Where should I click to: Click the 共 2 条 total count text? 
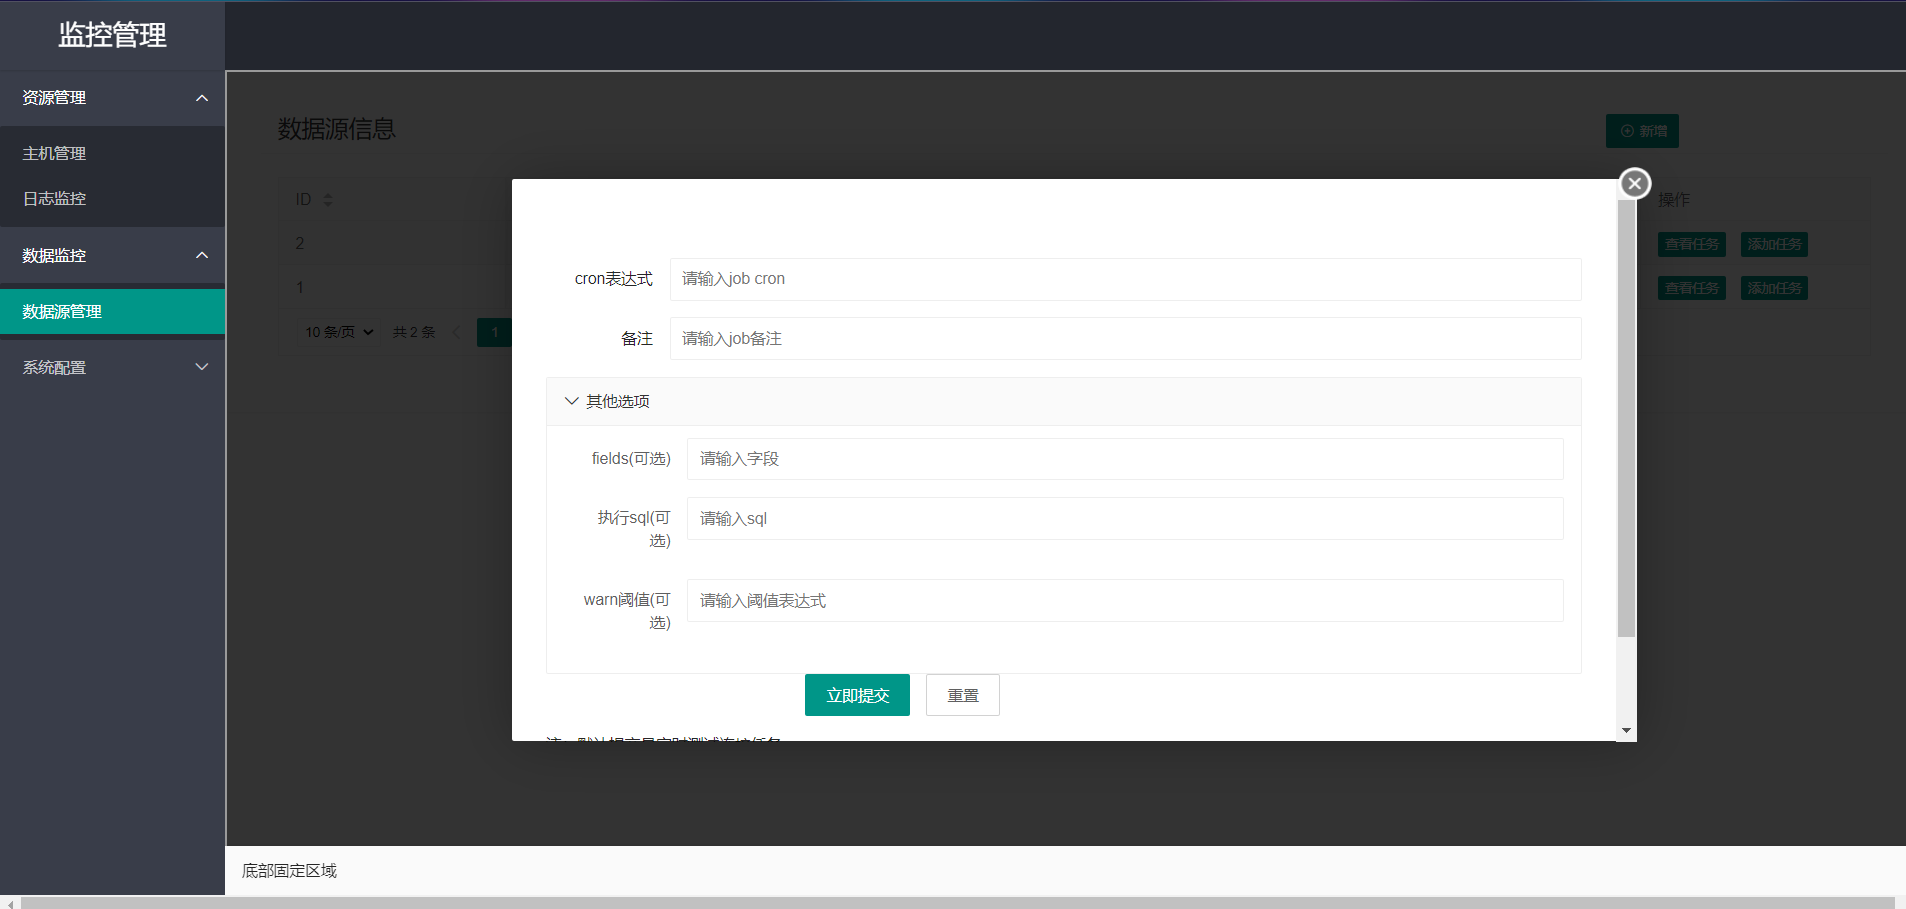[x=414, y=332]
